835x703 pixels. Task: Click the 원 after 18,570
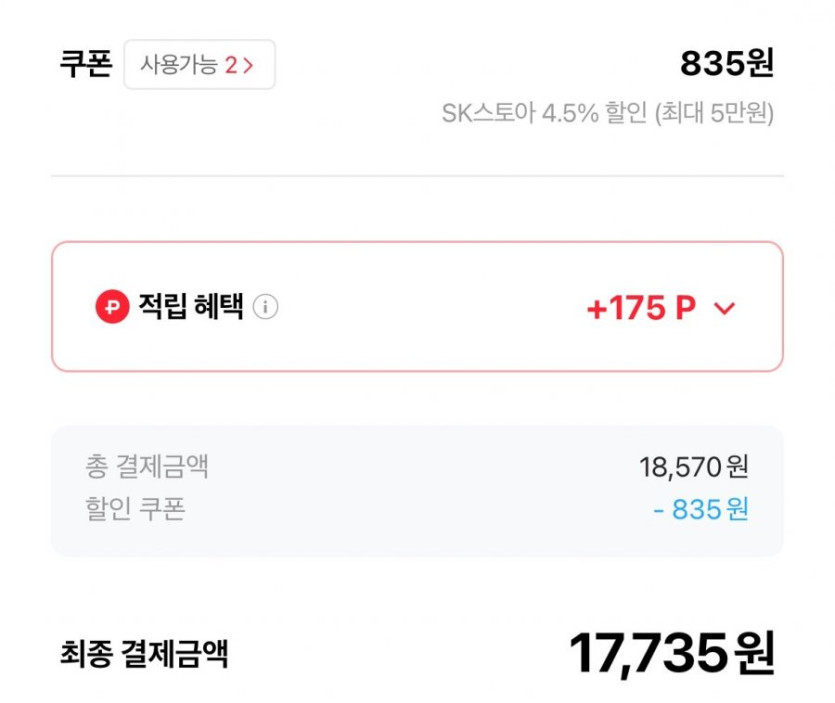click(x=738, y=467)
